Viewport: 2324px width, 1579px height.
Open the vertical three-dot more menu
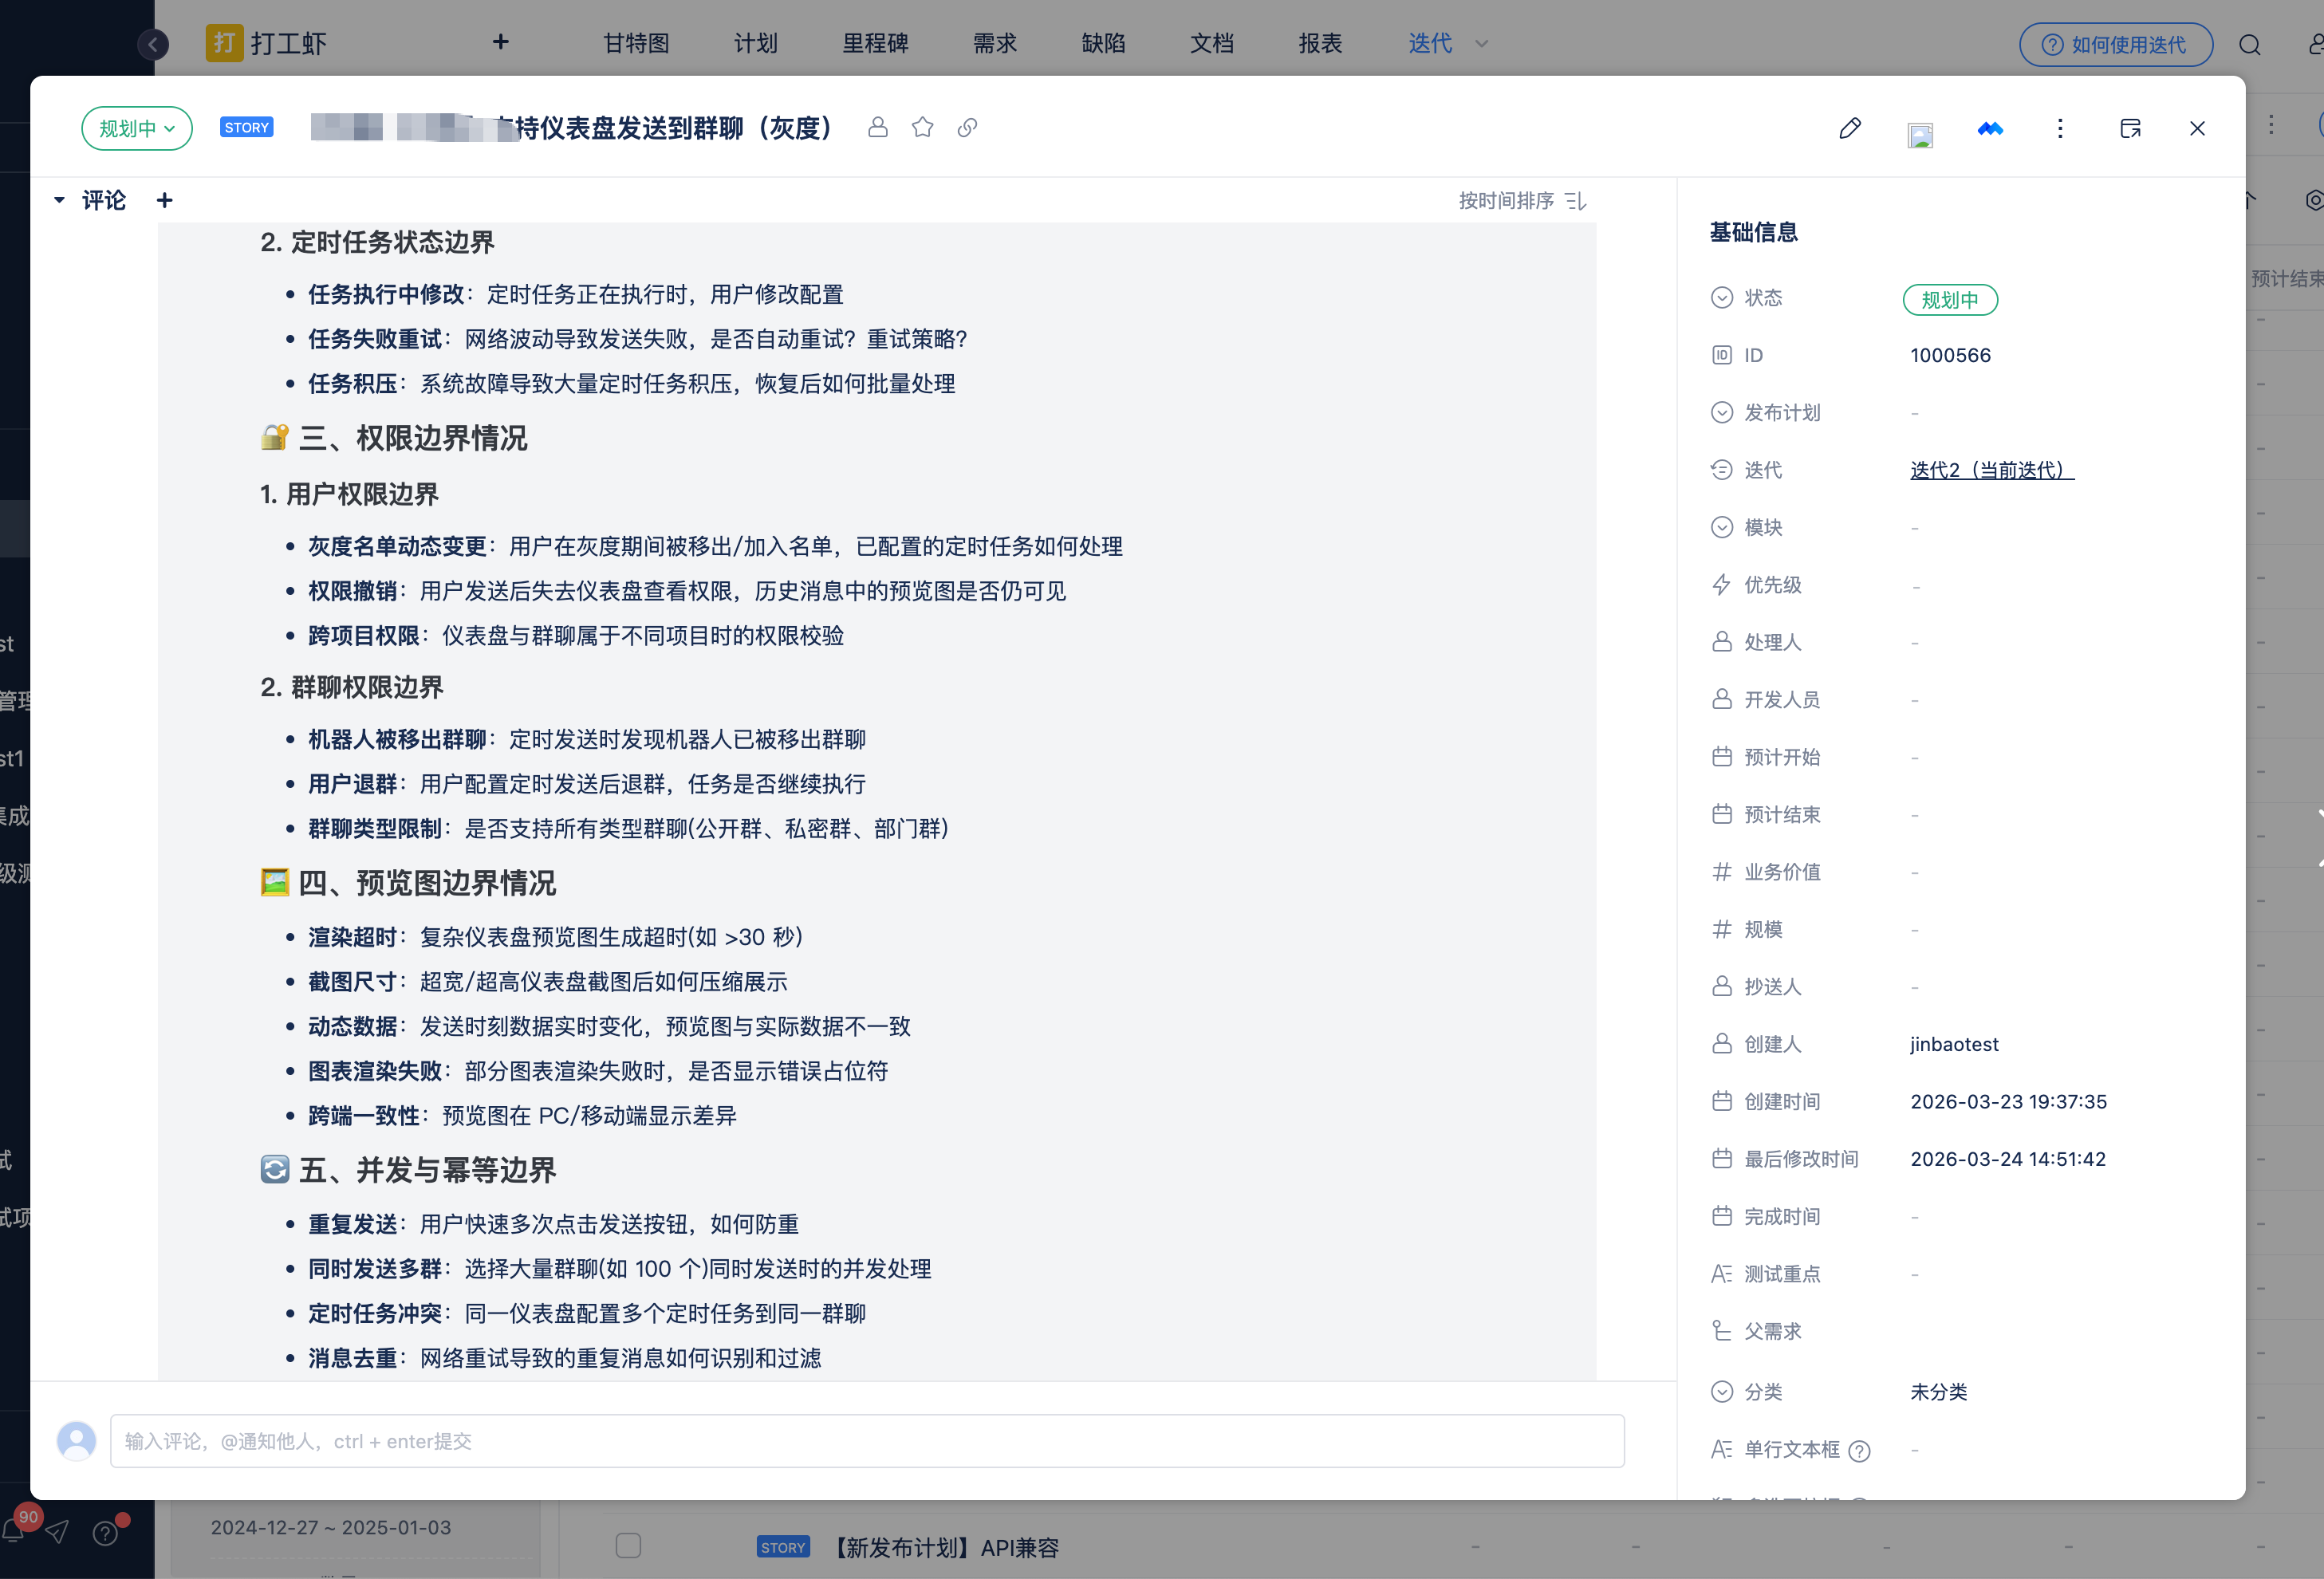tap(2060, 128)
